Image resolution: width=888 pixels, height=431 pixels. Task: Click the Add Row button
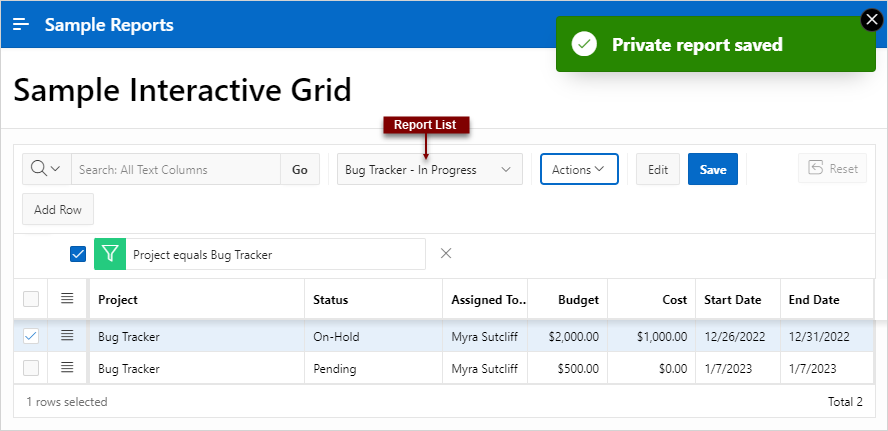click(x=58, y=210)
